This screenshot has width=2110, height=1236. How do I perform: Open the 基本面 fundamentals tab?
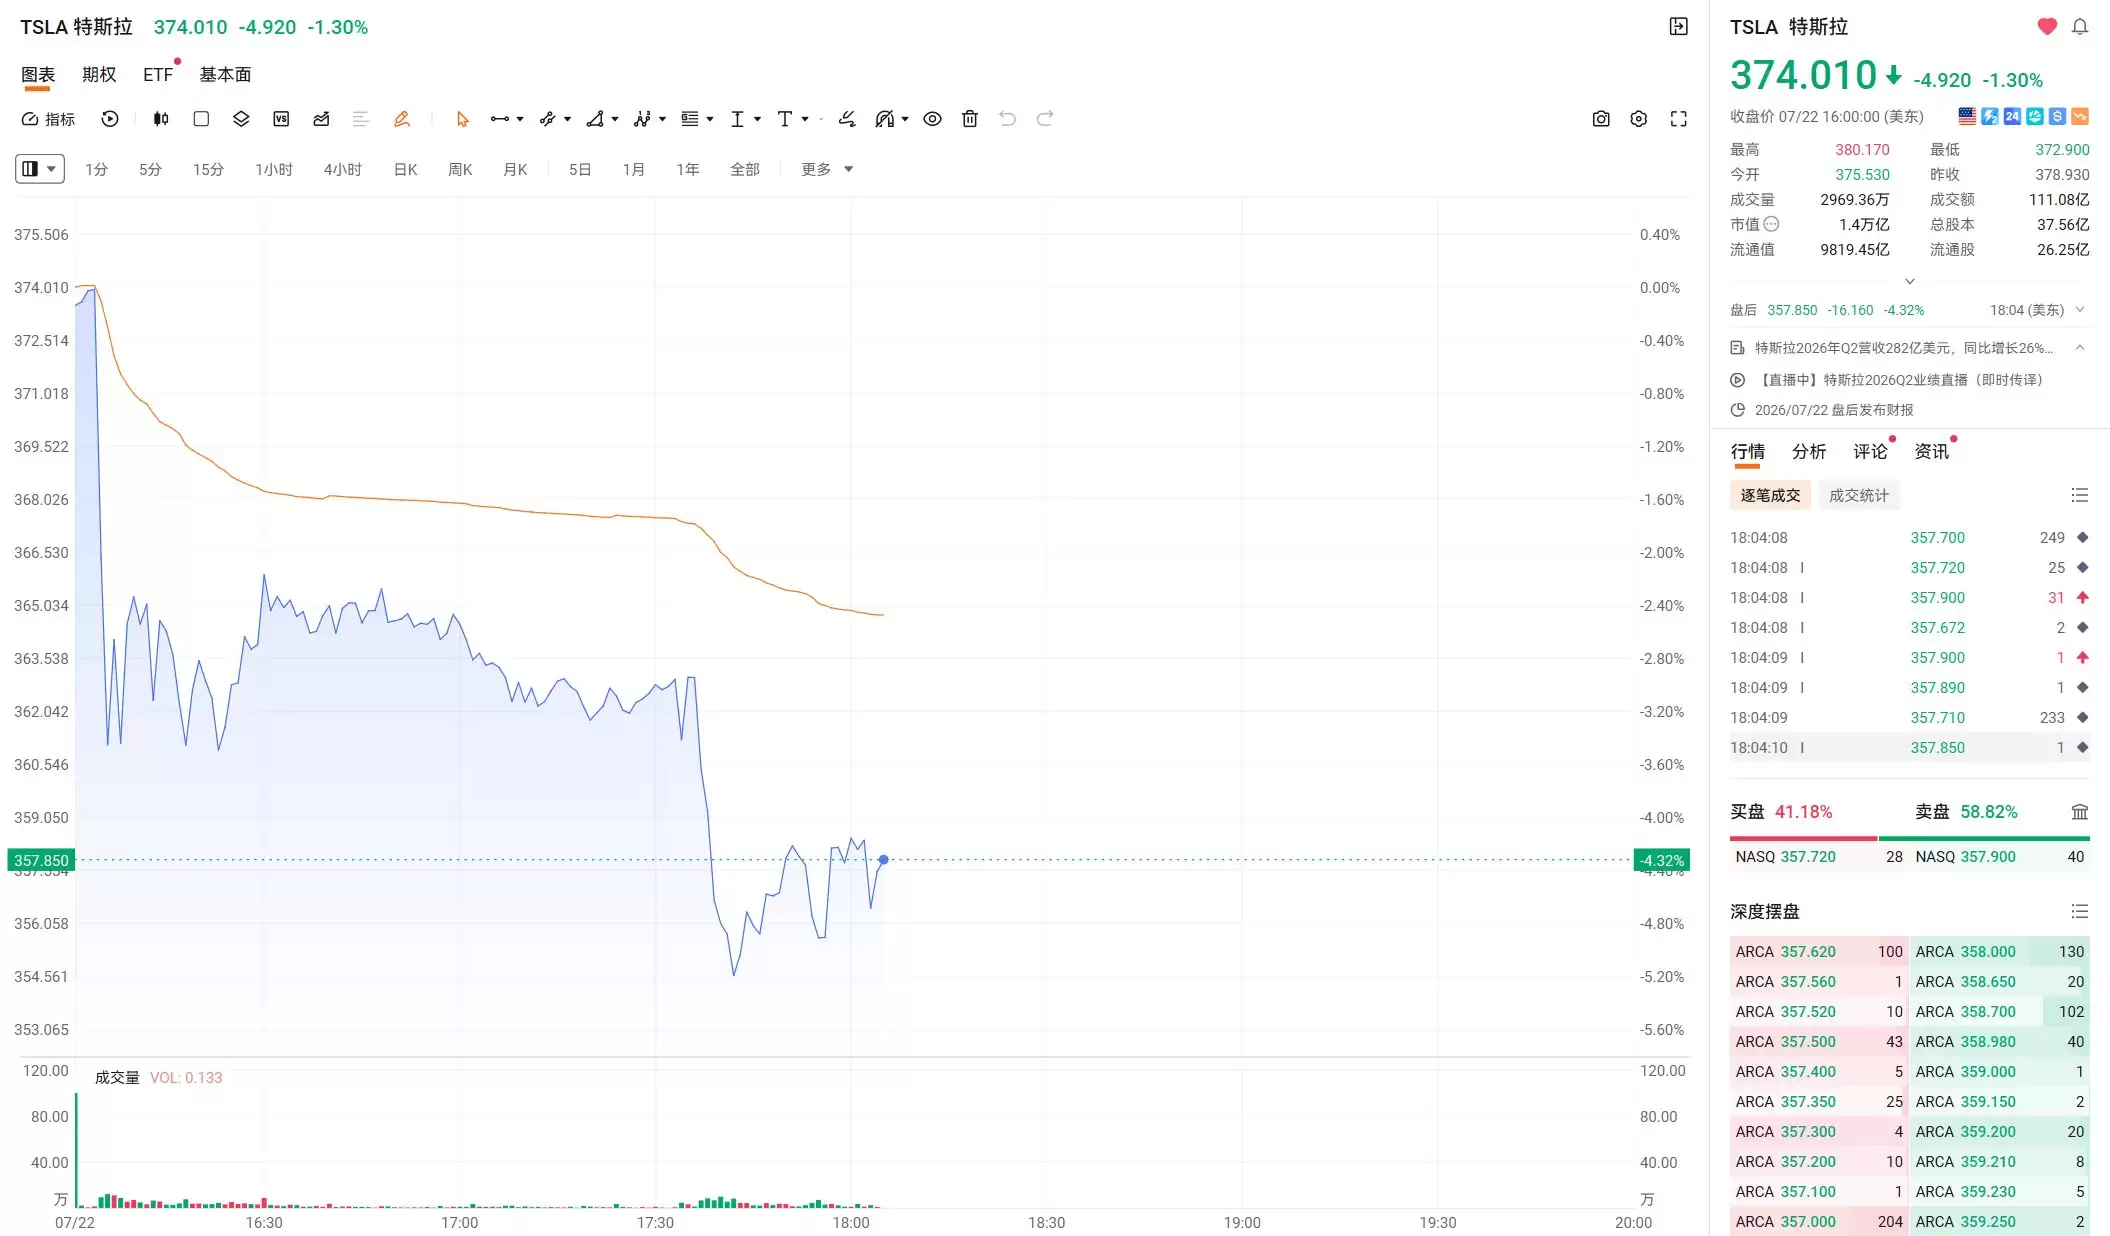click(x=225, y=75)
